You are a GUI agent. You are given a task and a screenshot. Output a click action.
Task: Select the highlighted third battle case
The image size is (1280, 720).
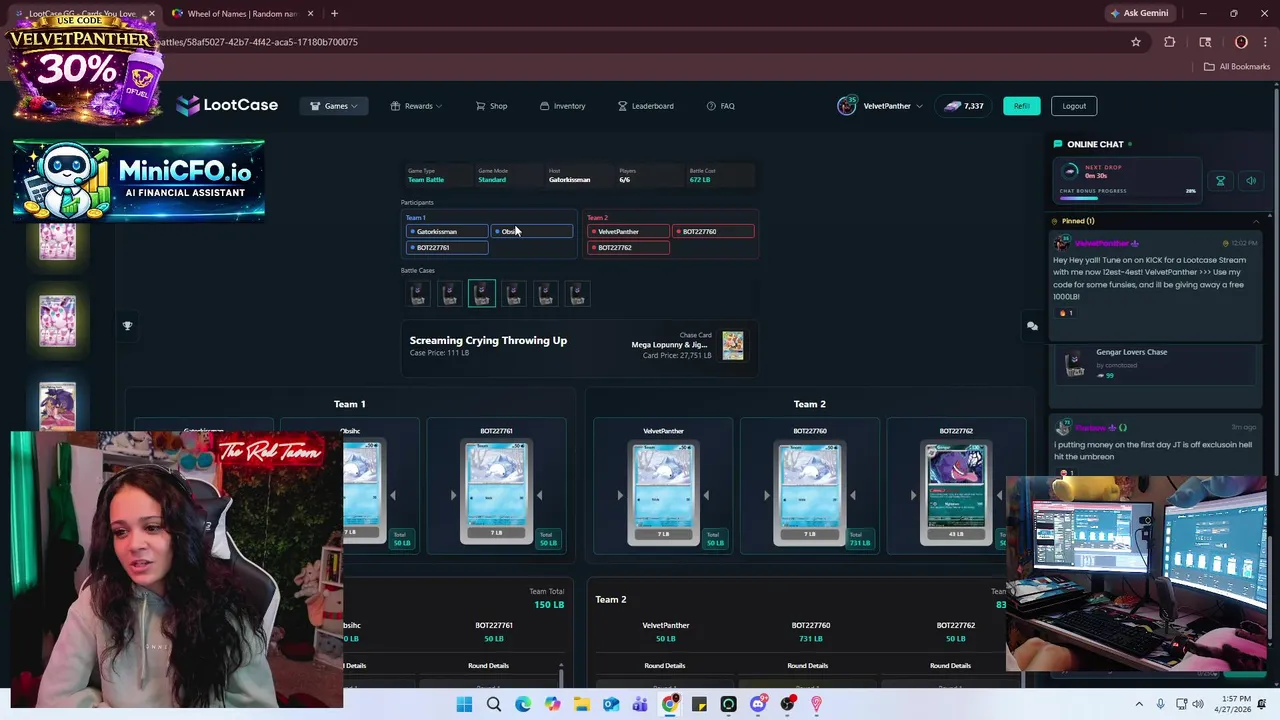coord(482,293)
